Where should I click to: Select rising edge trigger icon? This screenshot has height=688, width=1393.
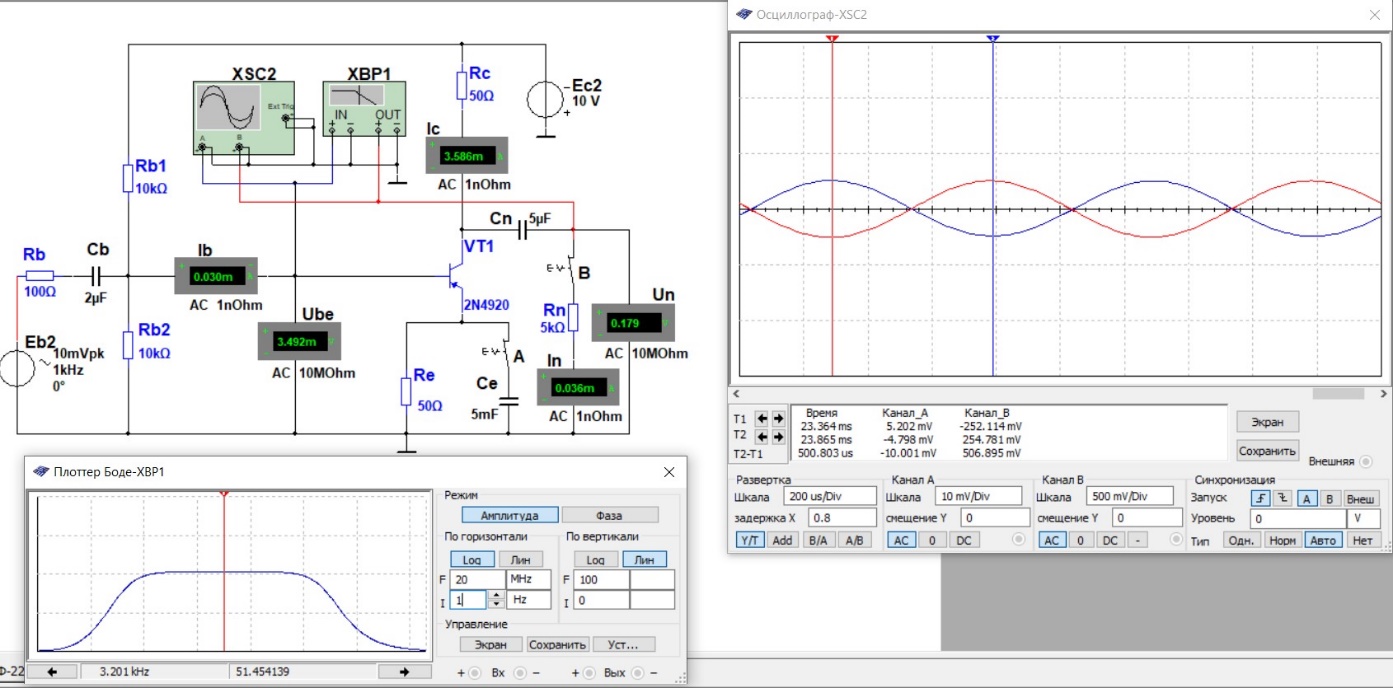tap(1260, 497)
